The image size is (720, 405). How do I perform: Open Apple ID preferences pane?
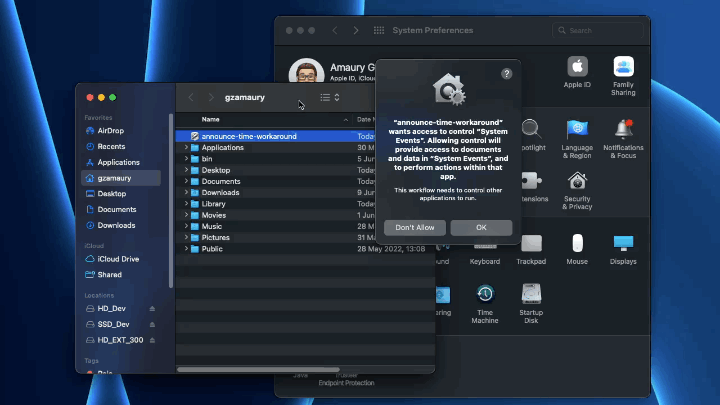(x=577, y=72)
